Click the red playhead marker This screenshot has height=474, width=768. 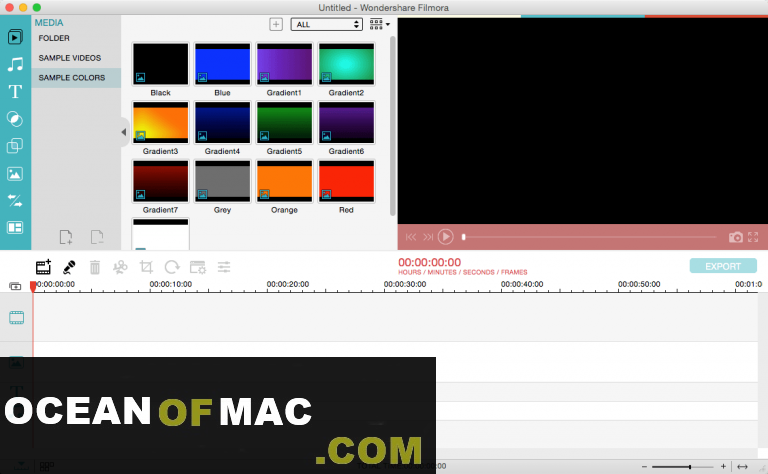pos(33,286)
